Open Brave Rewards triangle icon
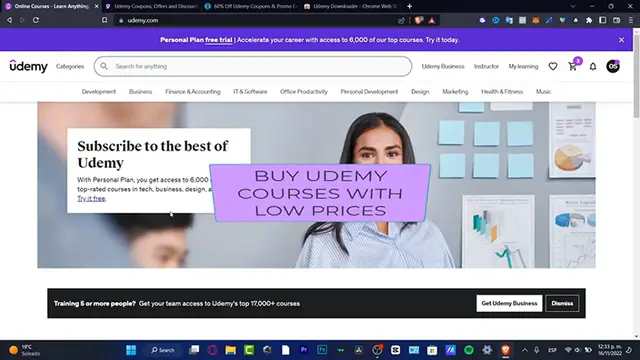The image size is (640, 360). click(x=432, y=20)
